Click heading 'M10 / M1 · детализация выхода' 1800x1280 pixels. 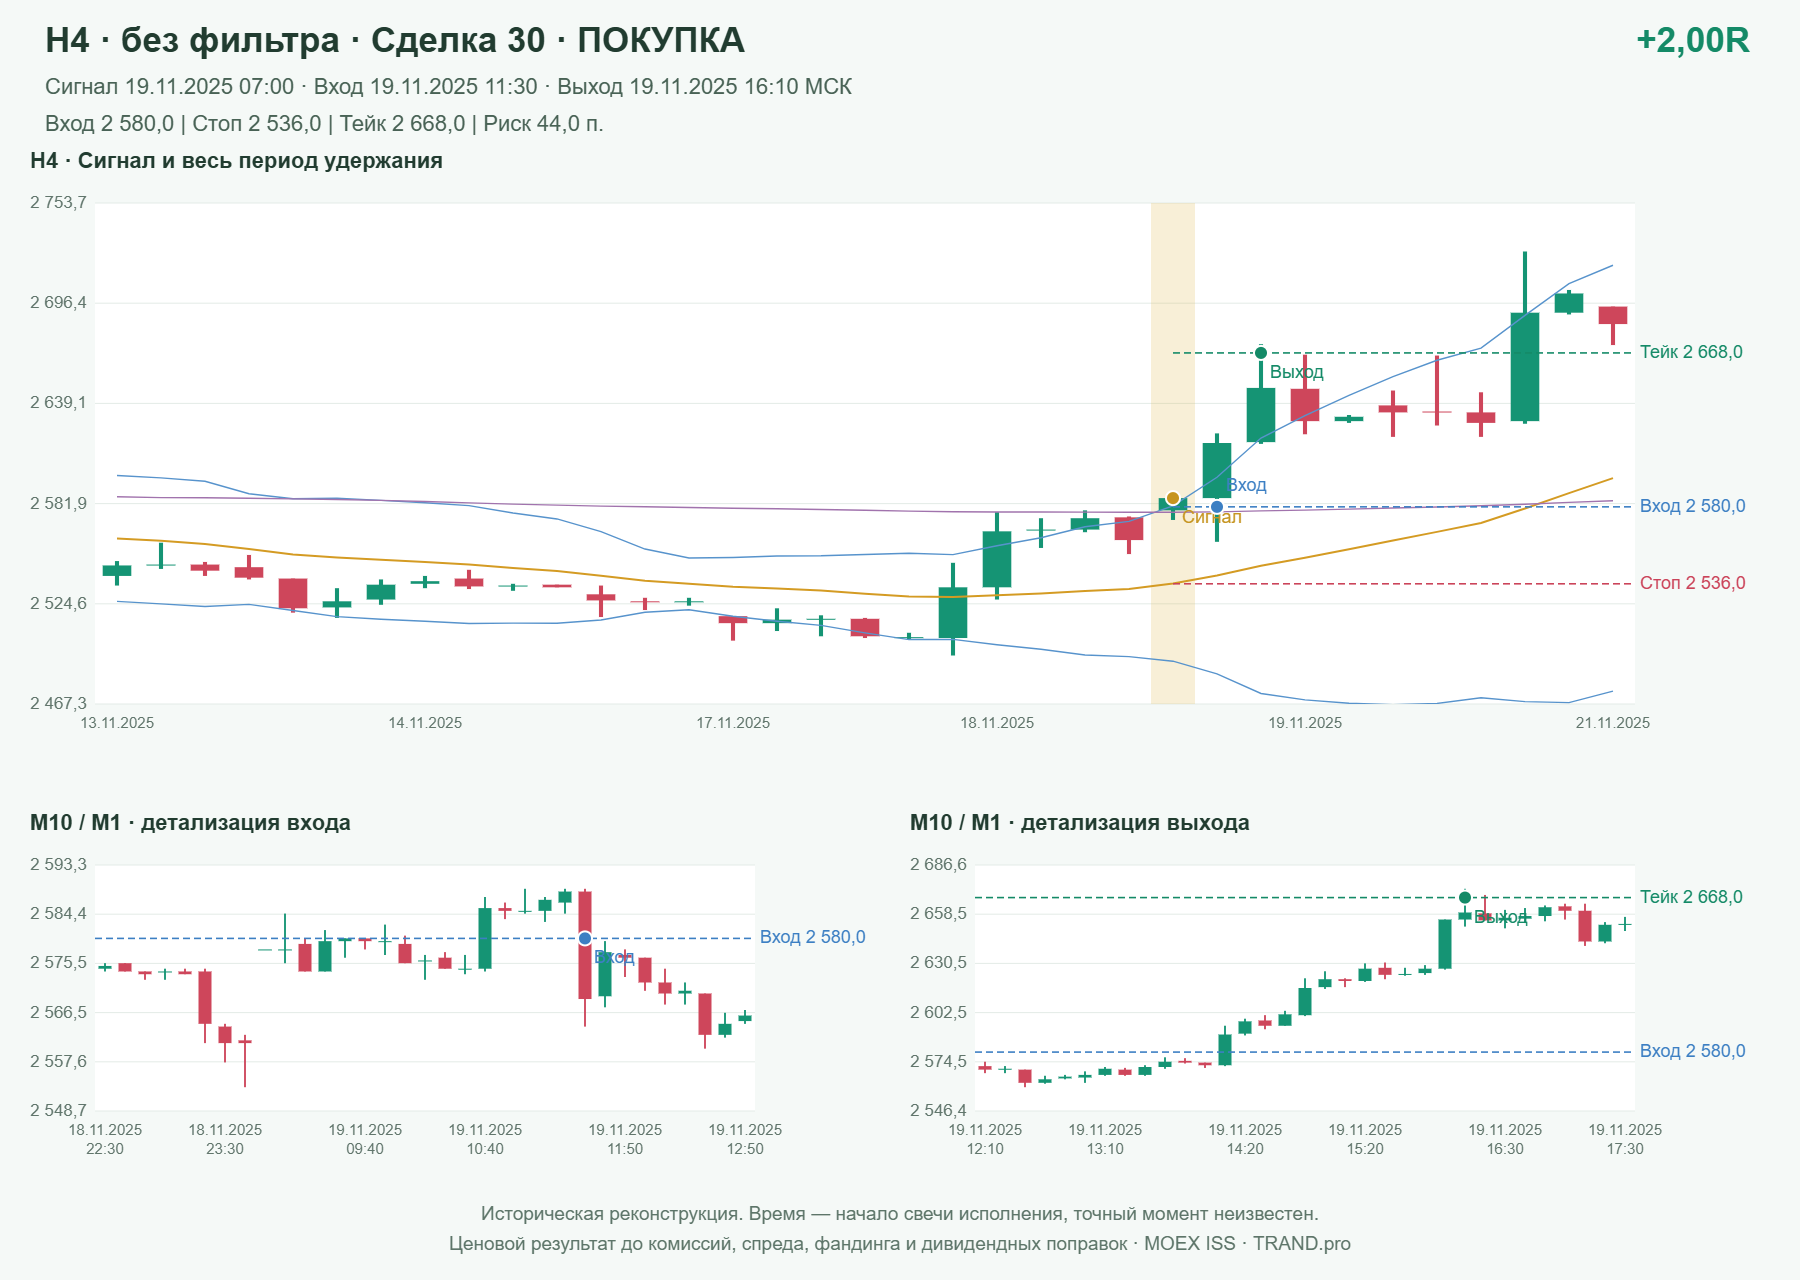[x=1080, y=823]
